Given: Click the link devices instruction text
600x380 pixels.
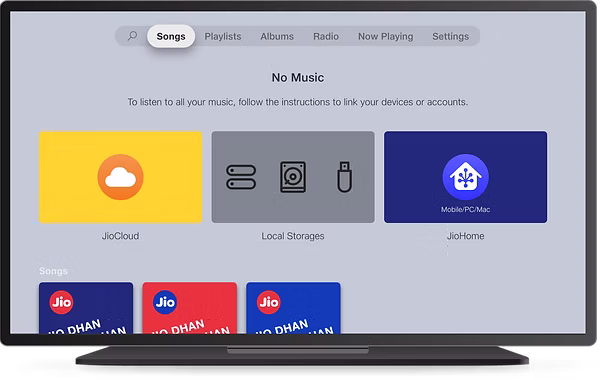Looking at the screenshot, I should 298,102.
